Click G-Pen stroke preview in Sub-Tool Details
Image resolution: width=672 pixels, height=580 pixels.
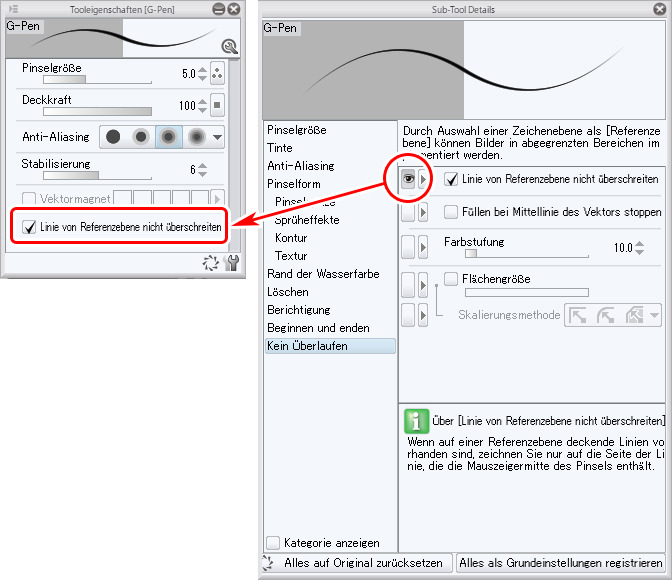[x=464, y=70]
